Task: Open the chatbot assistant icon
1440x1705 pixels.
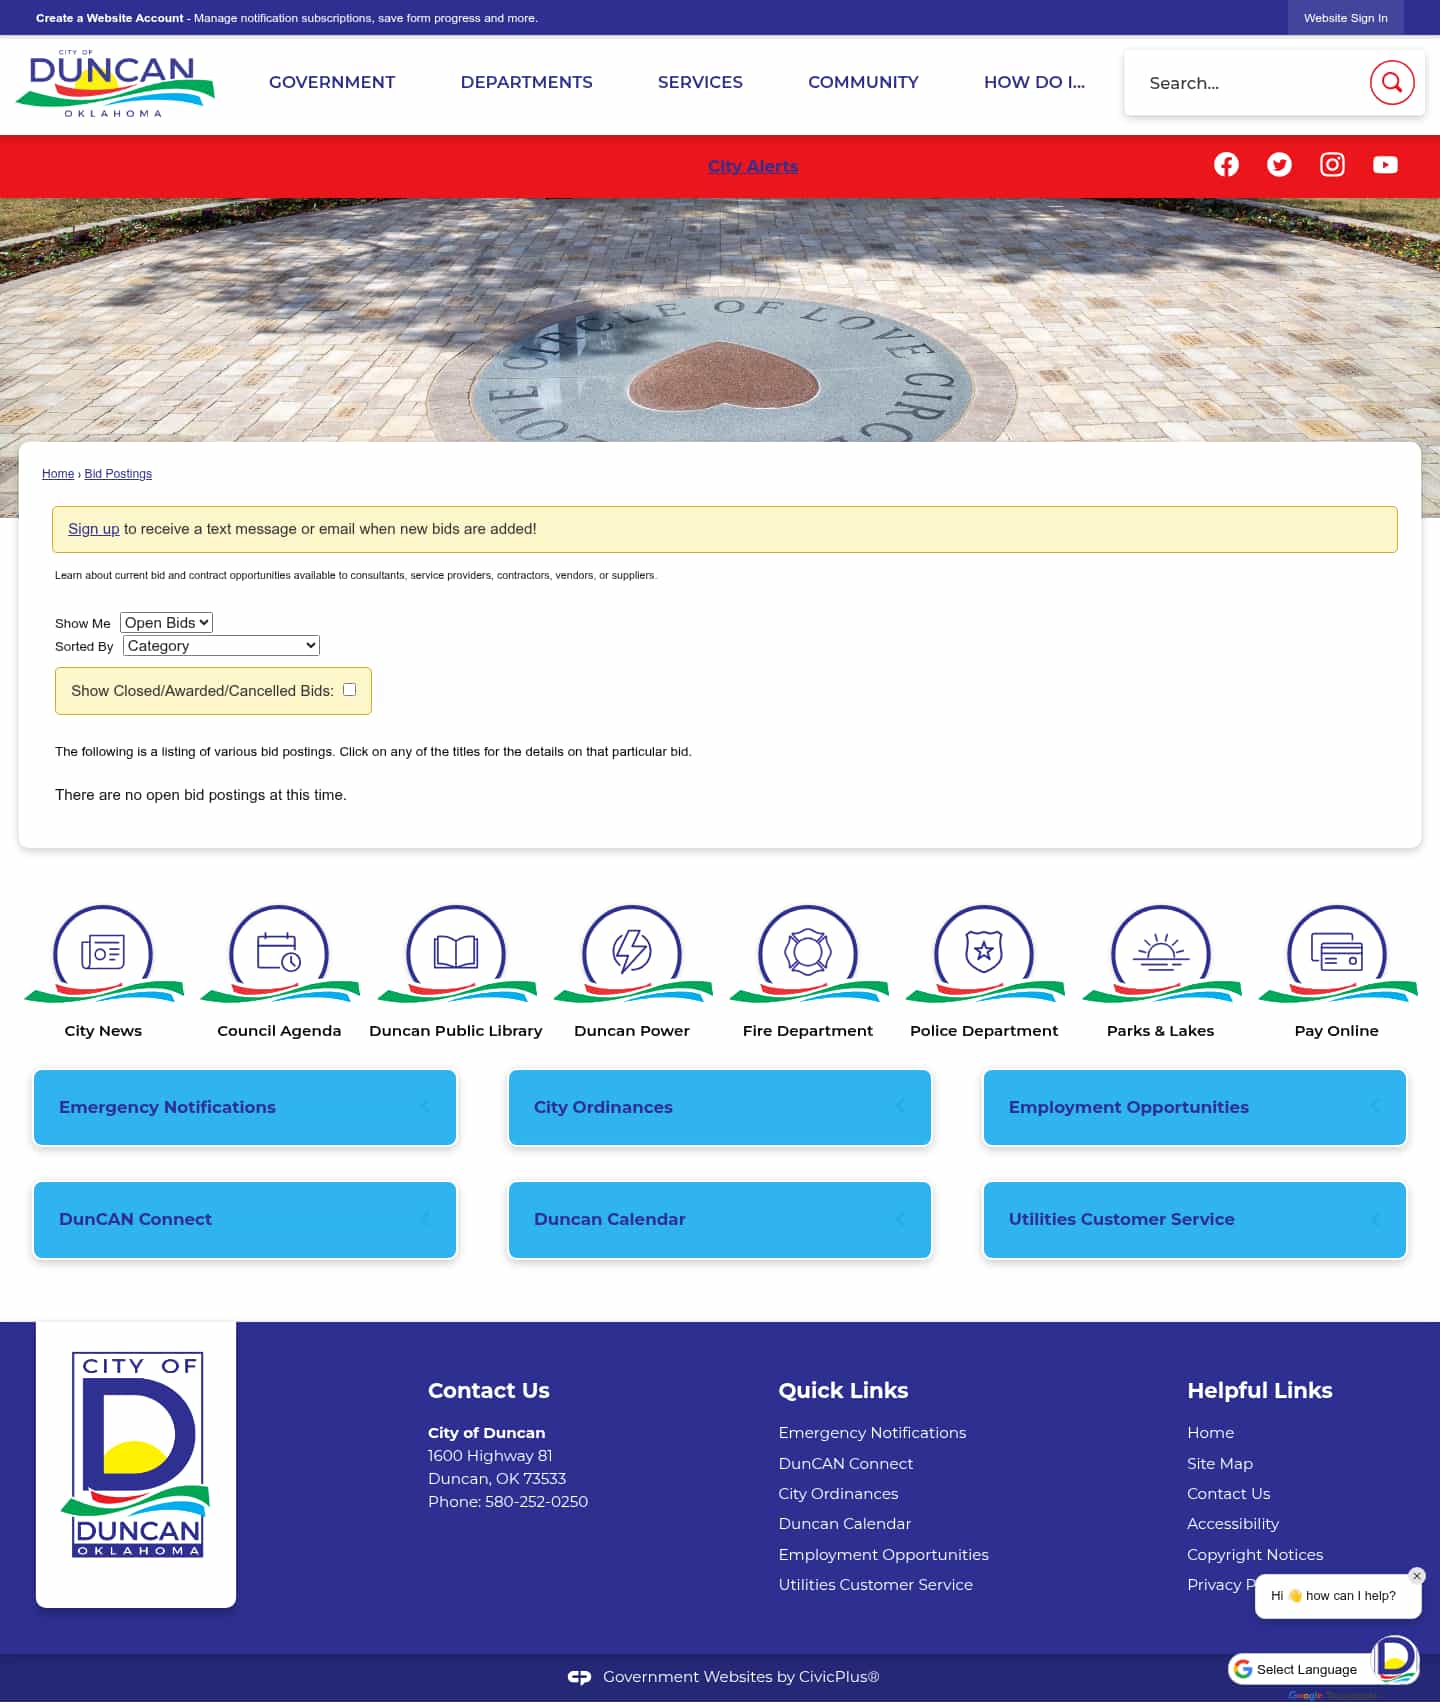Action: pyautogui.click(x=1395, y=1659)
